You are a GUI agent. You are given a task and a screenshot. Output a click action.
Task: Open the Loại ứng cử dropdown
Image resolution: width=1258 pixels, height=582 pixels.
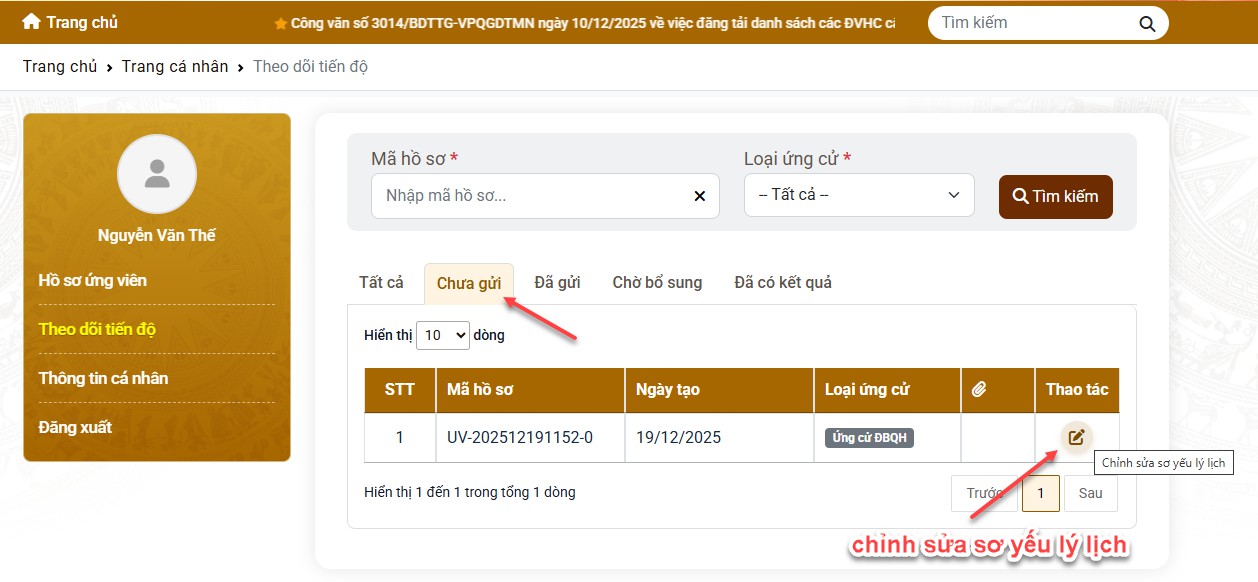point(859,195)
